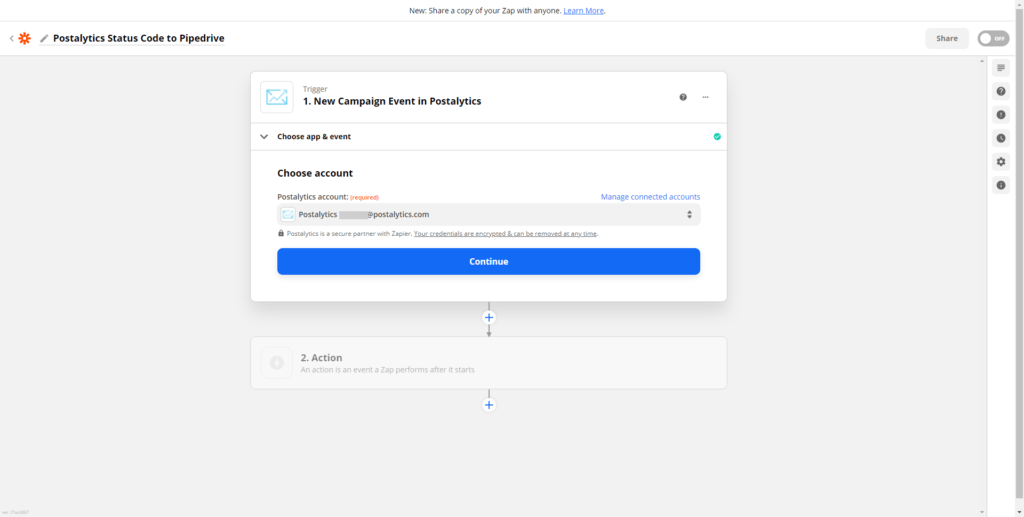Go back using the left chevron arrow
The image size is (1024, 517).
(11, 39)
